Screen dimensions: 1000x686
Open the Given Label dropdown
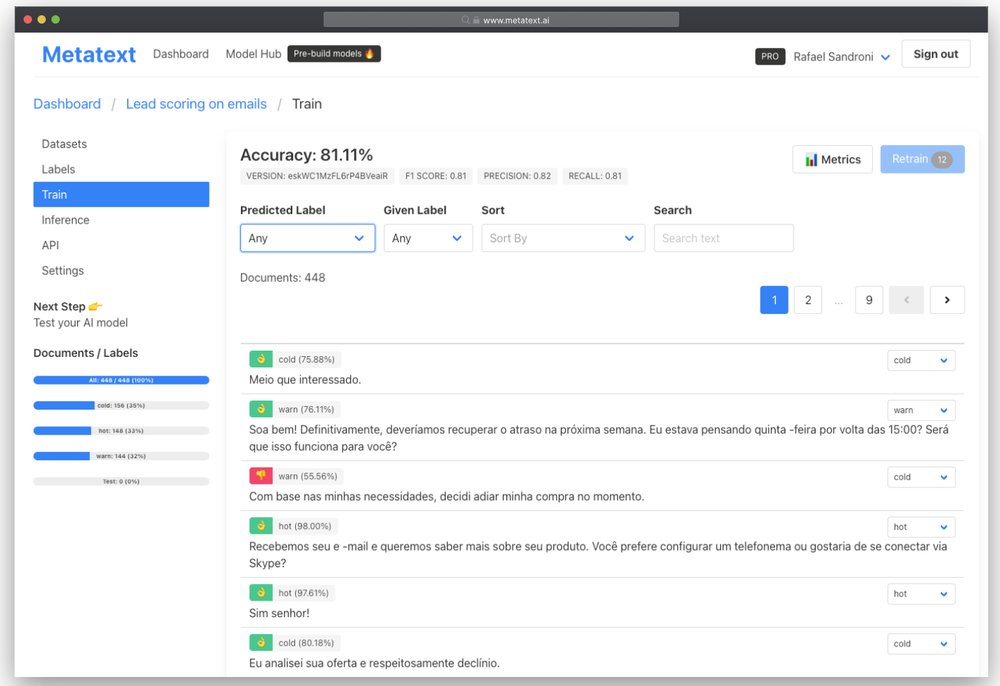tap(428, 238)
